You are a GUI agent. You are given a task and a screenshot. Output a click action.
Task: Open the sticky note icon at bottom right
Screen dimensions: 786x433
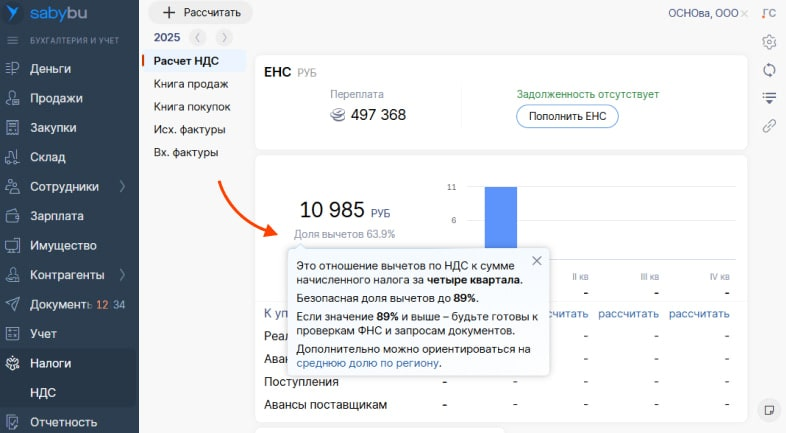[769, 410]
